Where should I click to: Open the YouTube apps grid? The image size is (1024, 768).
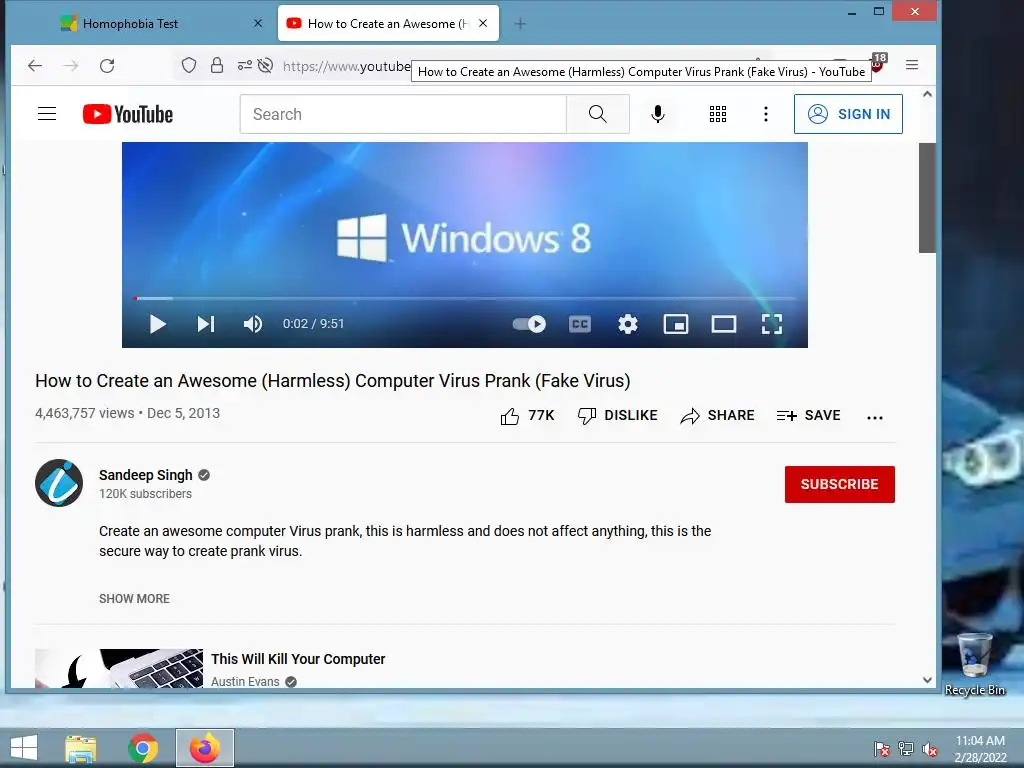(x=718, y=114)
